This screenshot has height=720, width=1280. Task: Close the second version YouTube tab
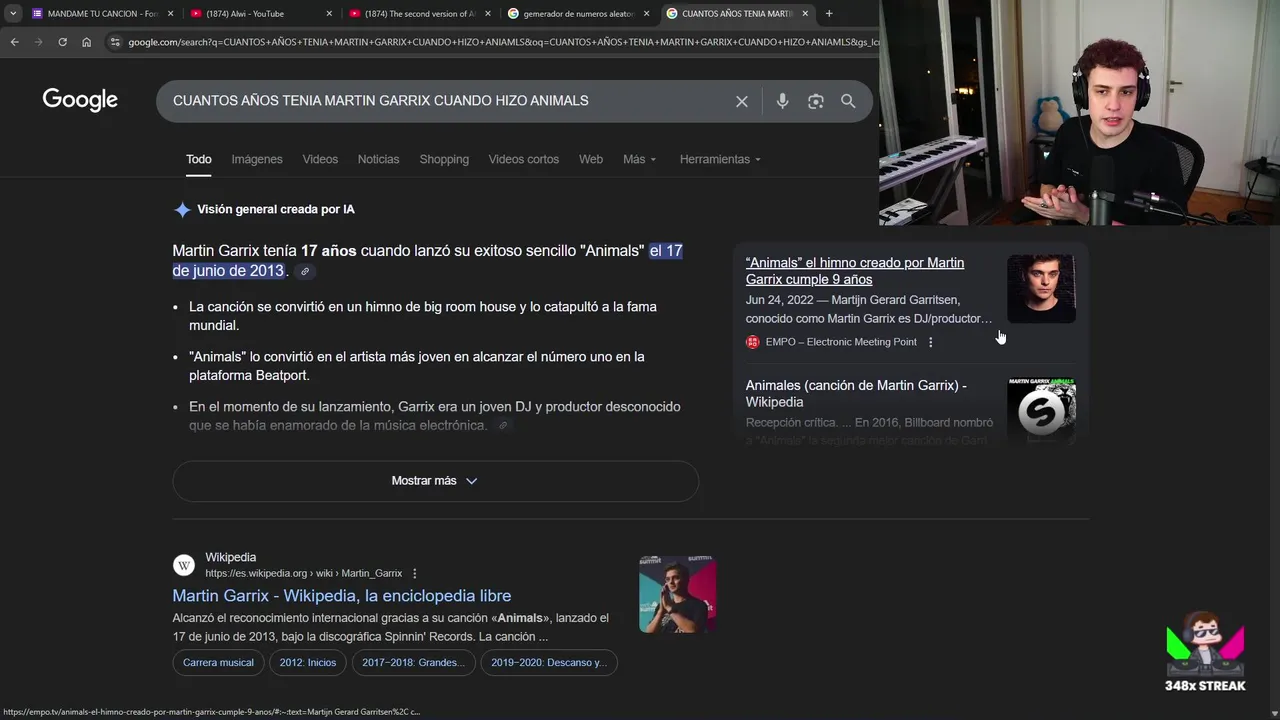point(487,13)
